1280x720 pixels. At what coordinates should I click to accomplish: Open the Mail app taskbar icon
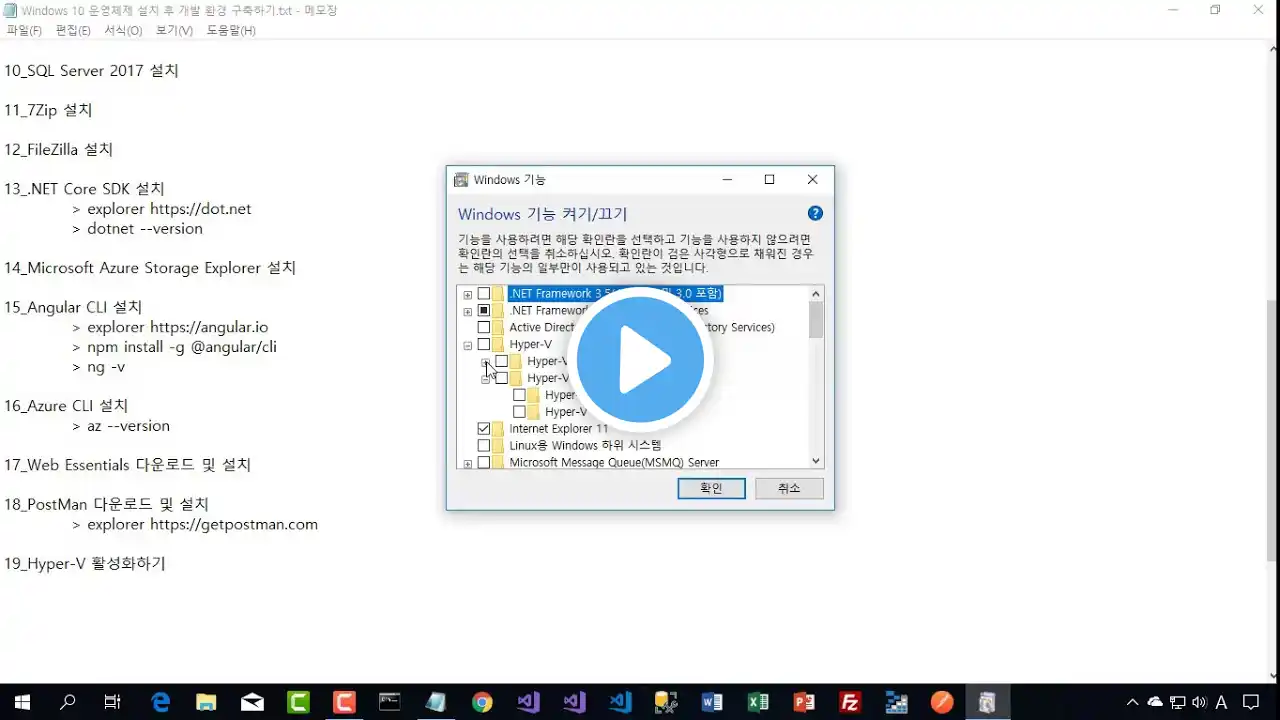click(x=252, y=702)
